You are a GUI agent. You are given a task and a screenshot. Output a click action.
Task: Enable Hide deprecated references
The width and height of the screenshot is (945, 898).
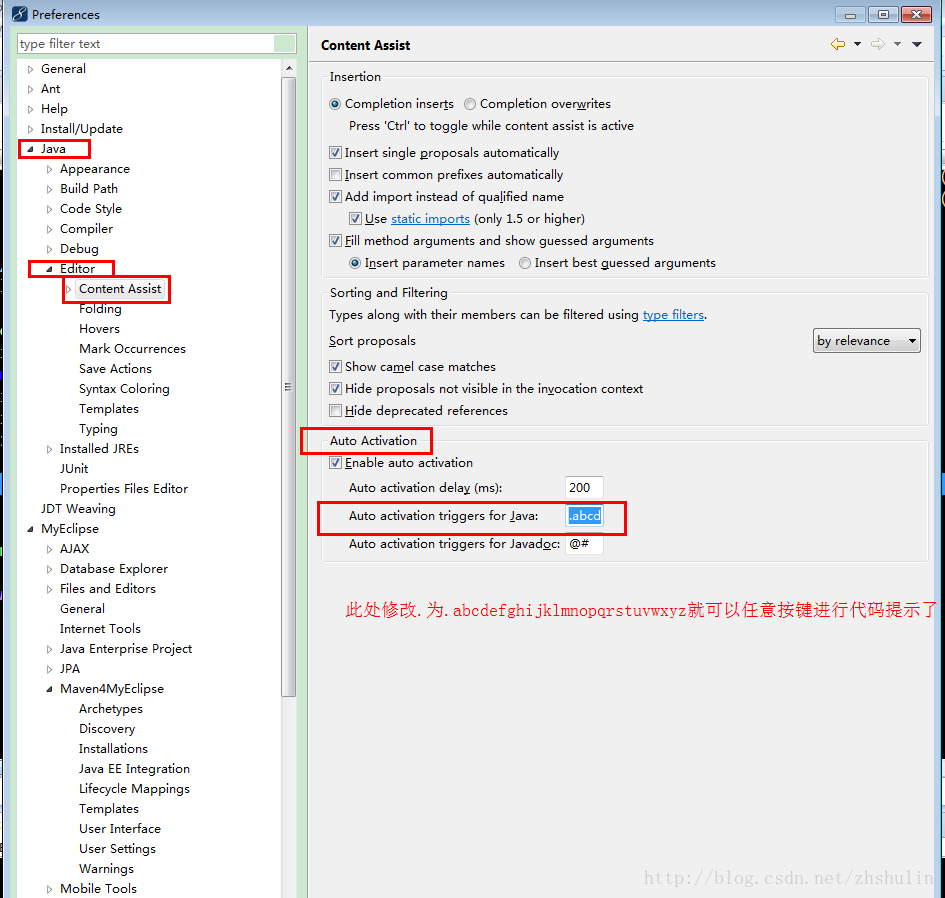(x=335, y=410)
